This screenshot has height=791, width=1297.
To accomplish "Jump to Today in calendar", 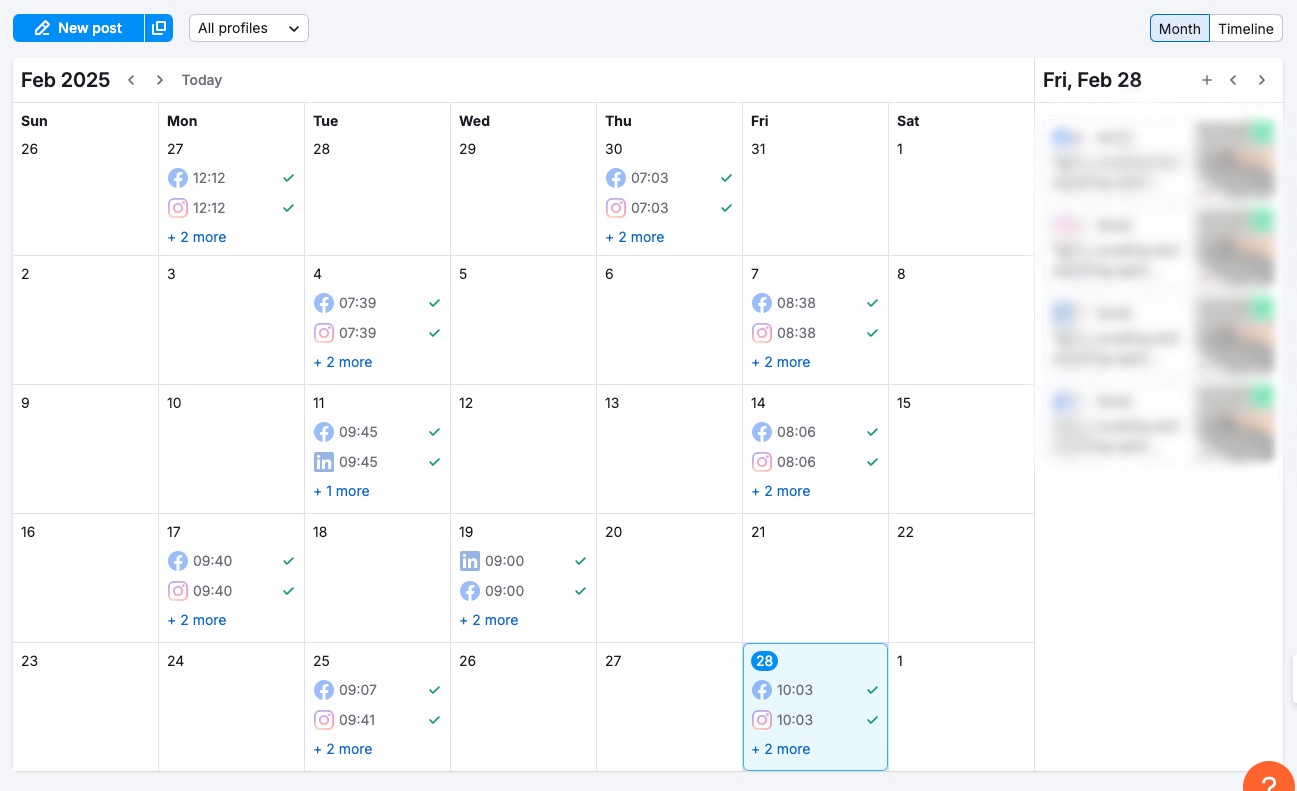I will (202, 80).
